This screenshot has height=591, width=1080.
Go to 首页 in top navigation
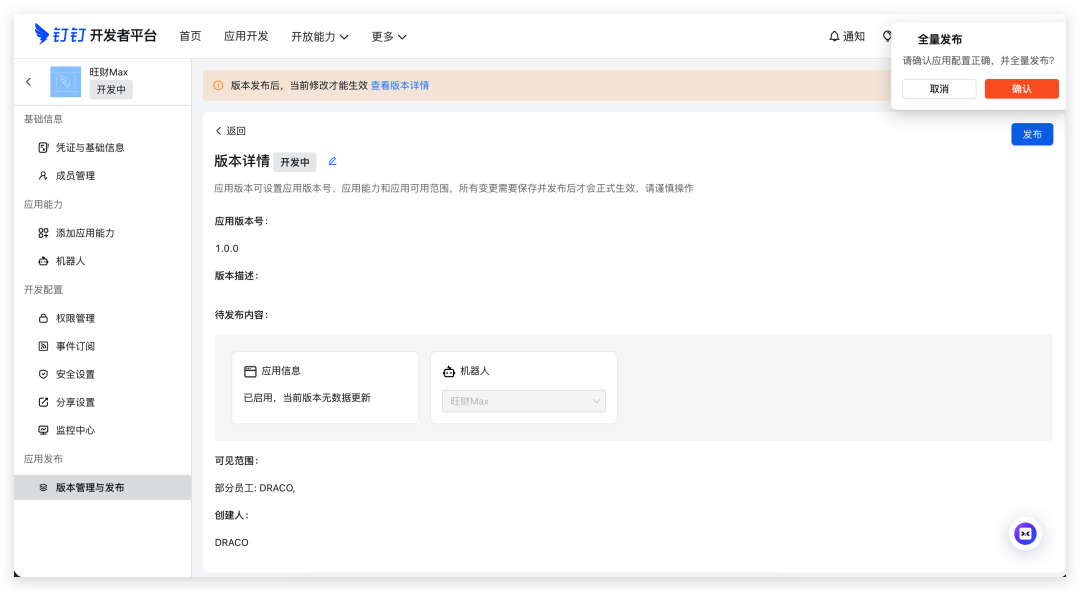click(x=190, y=36)
